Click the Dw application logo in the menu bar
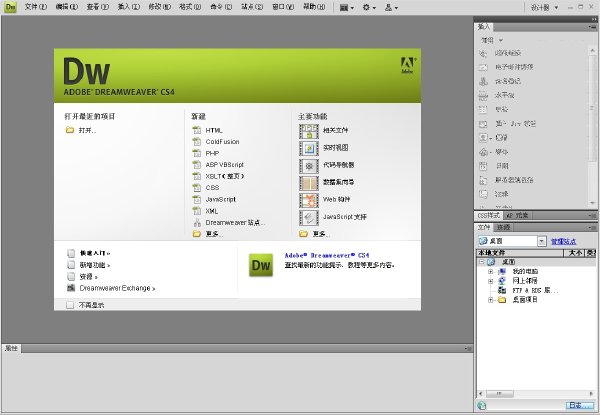Screen dimensions: 600x415 [x=10, y=7]
